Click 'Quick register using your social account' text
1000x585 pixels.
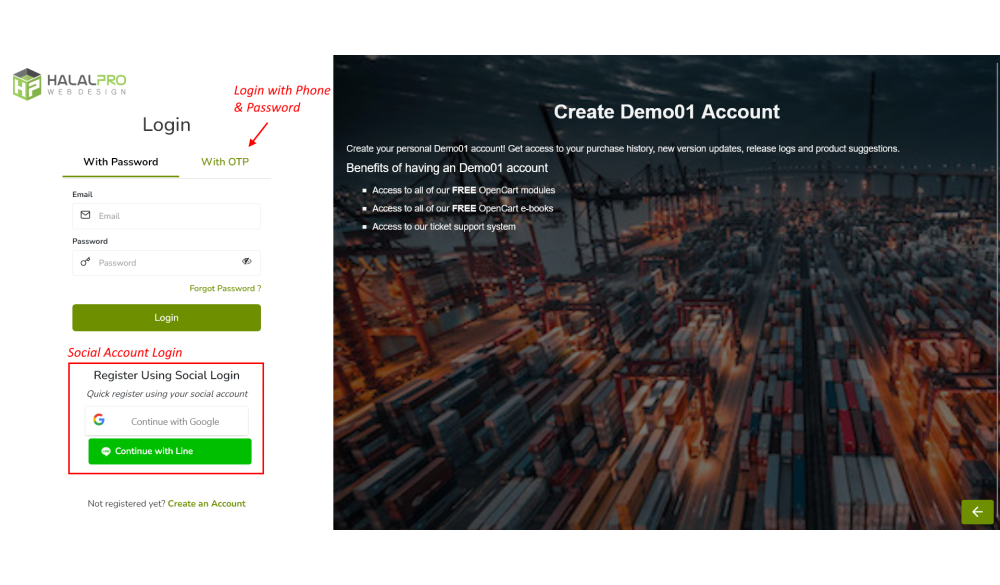click(x=167, y=394)
